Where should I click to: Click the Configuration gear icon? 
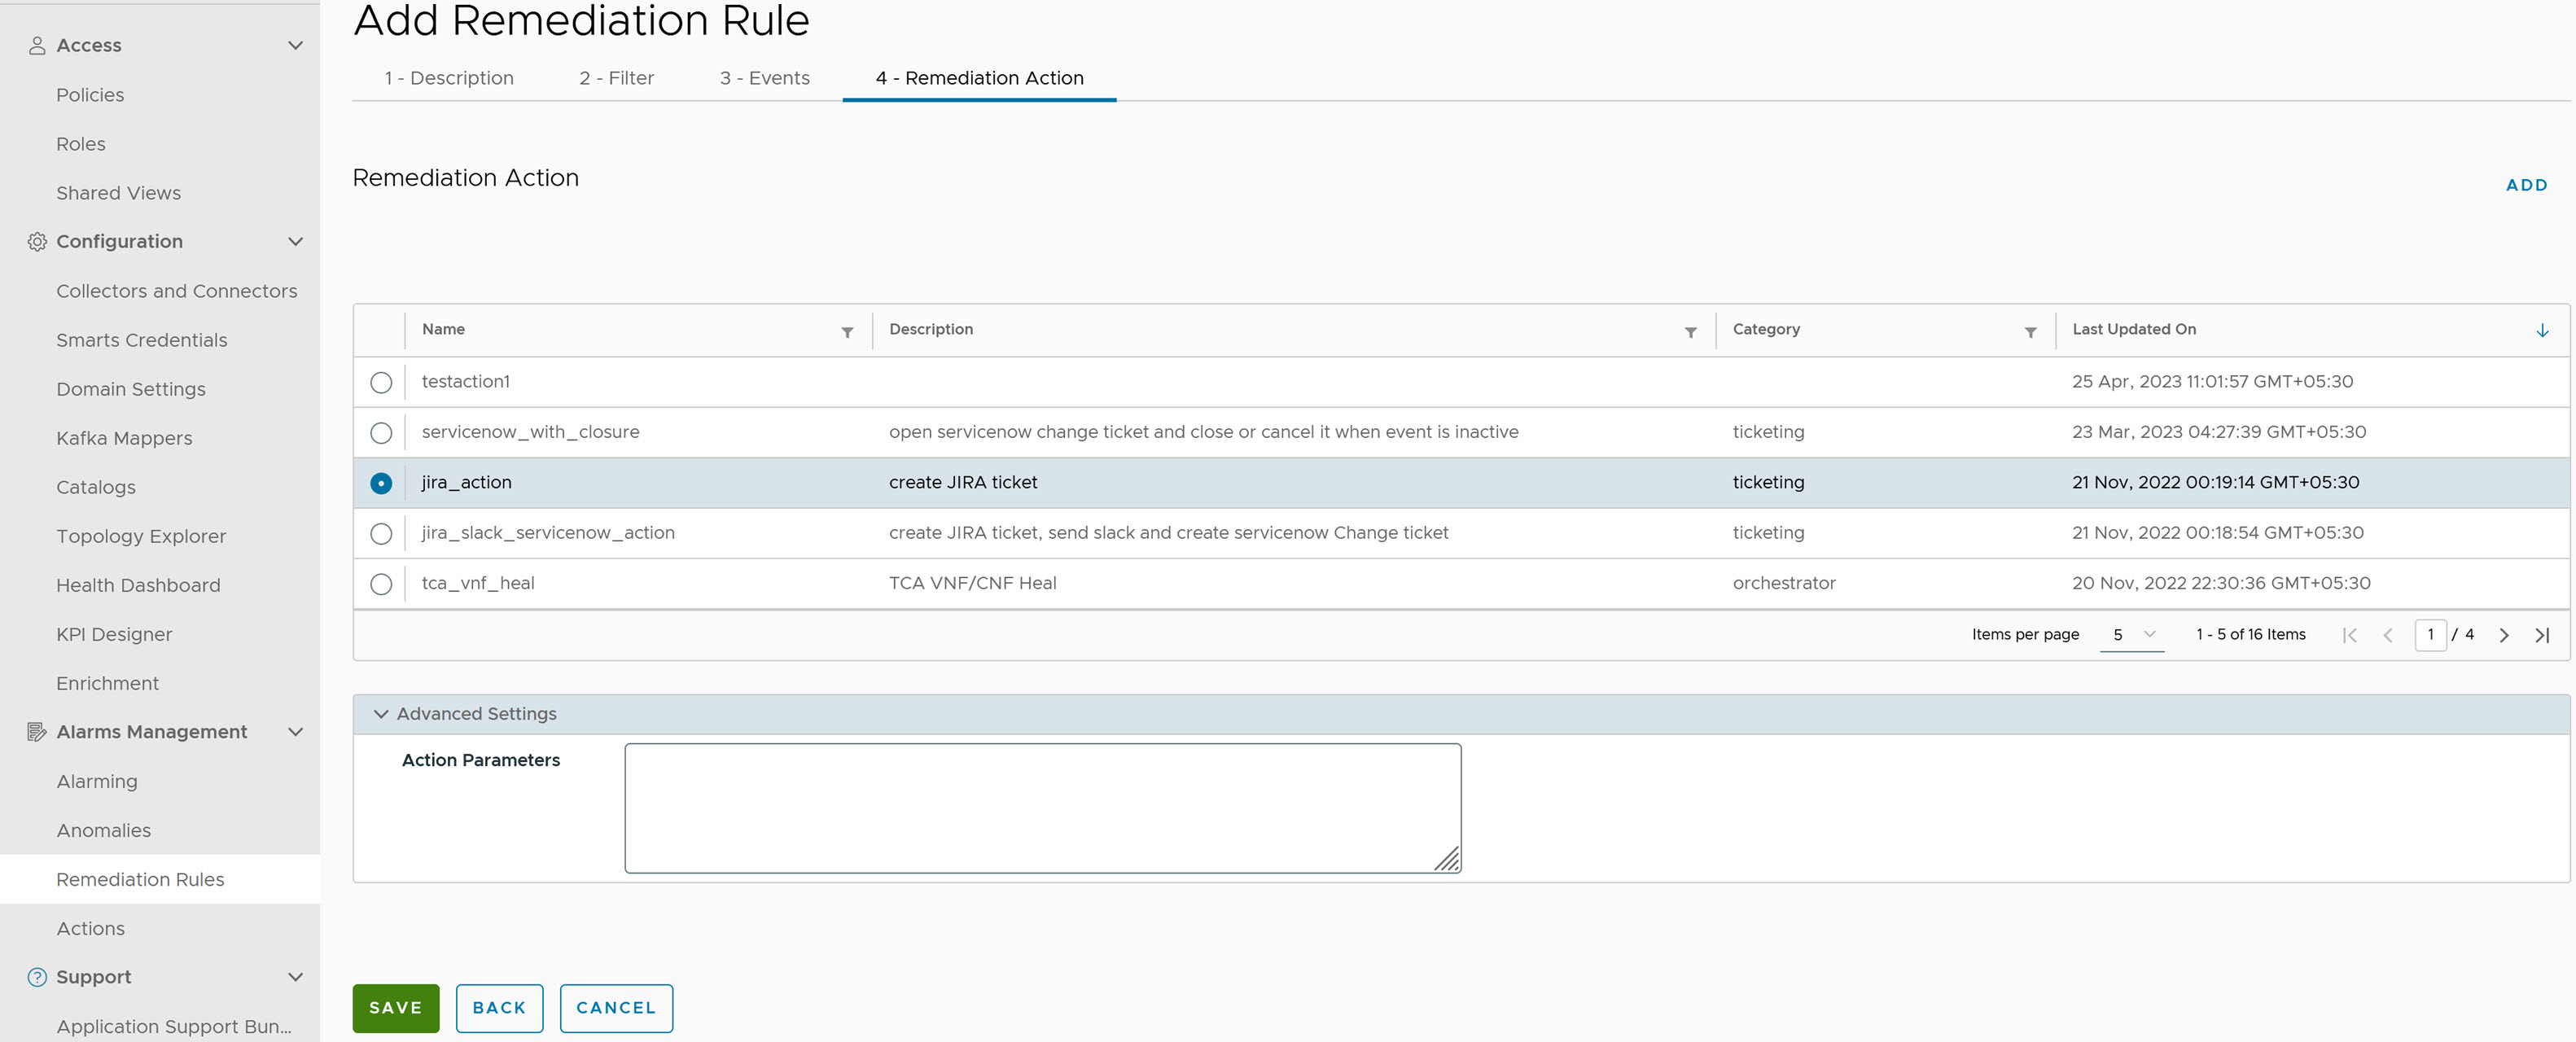[37, 241]
